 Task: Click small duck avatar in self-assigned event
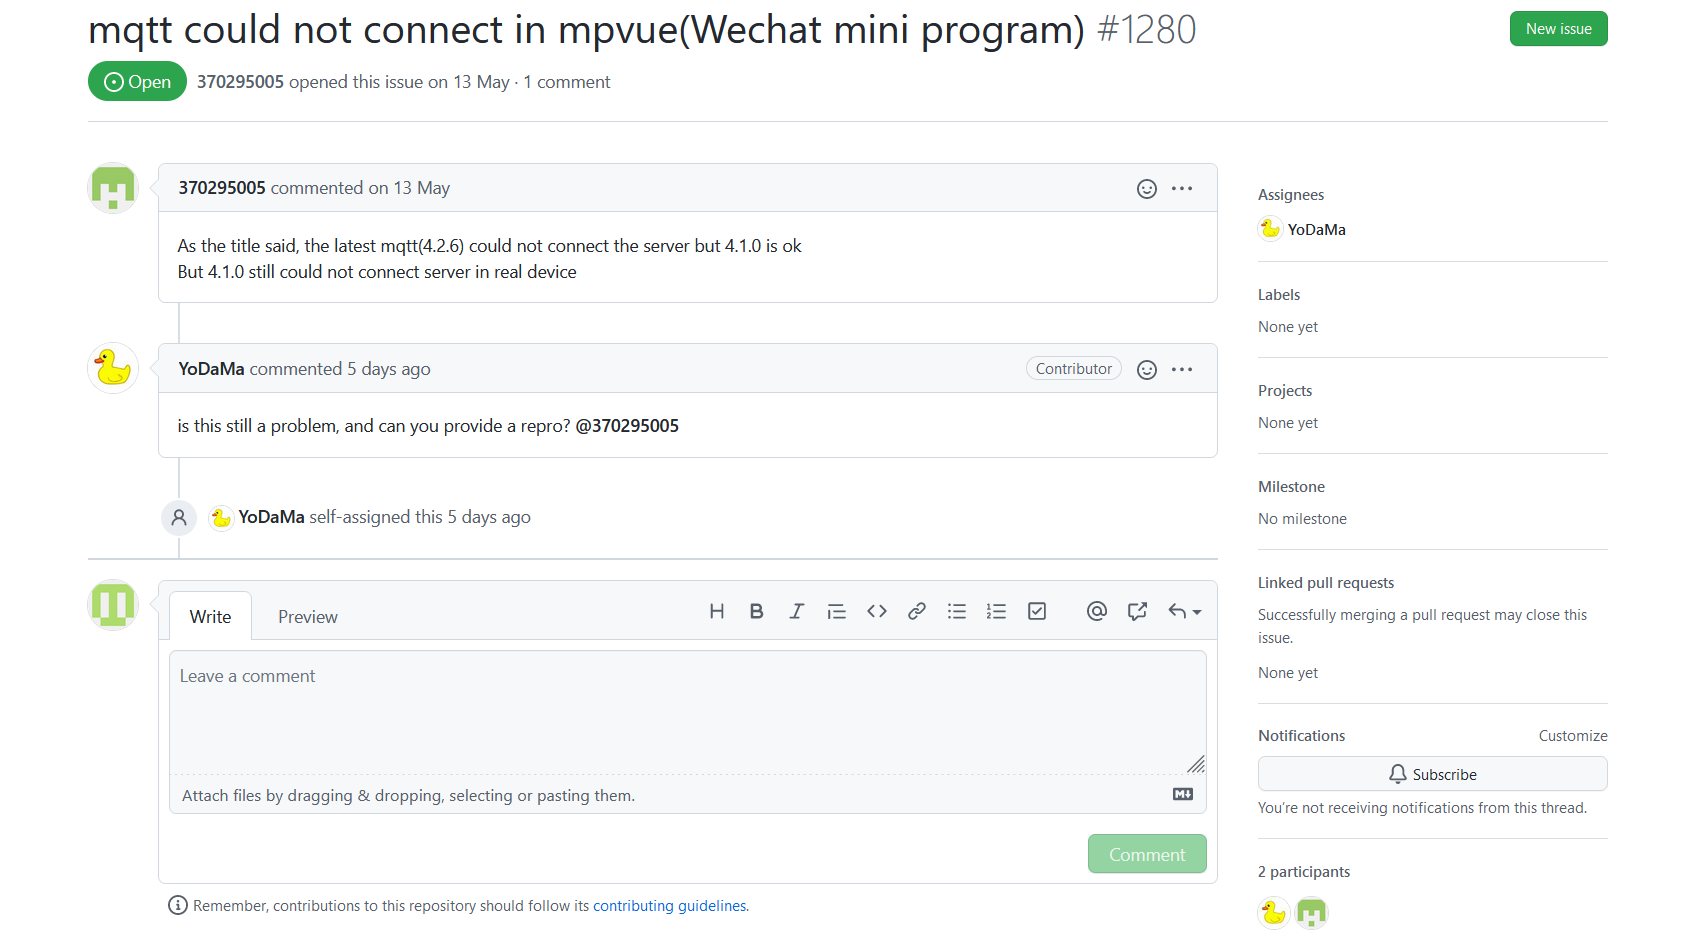coord(221,518)
